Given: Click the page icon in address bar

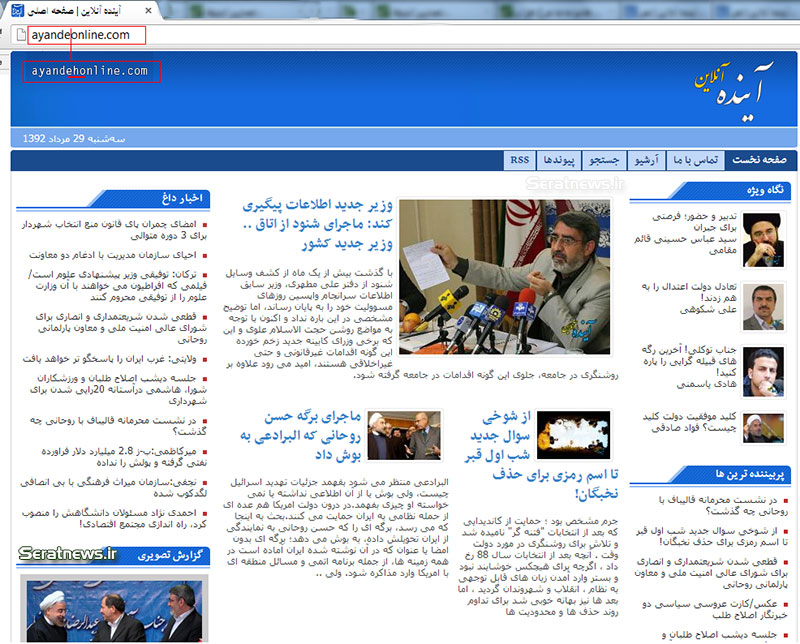Looking at the screenshot, I should click(x=21, y=35).
